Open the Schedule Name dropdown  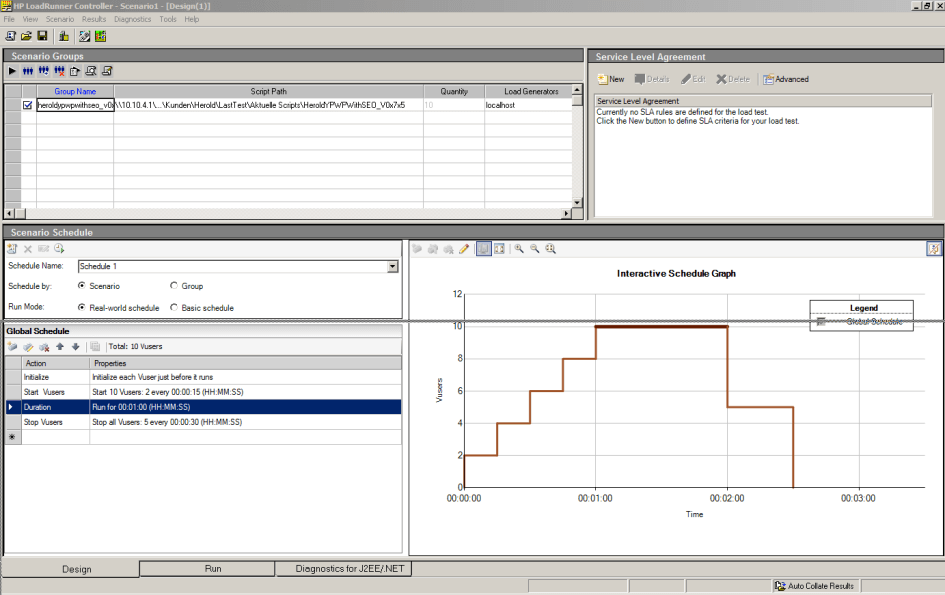pyautogui.click(x=392, y=266)
